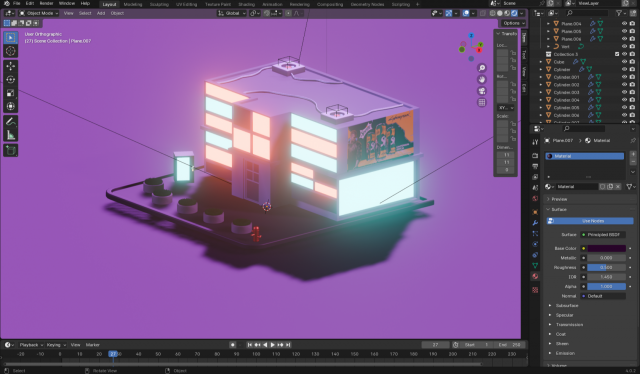Open the Output properties tab
640x374 pixels.
(x=535, y=166)
